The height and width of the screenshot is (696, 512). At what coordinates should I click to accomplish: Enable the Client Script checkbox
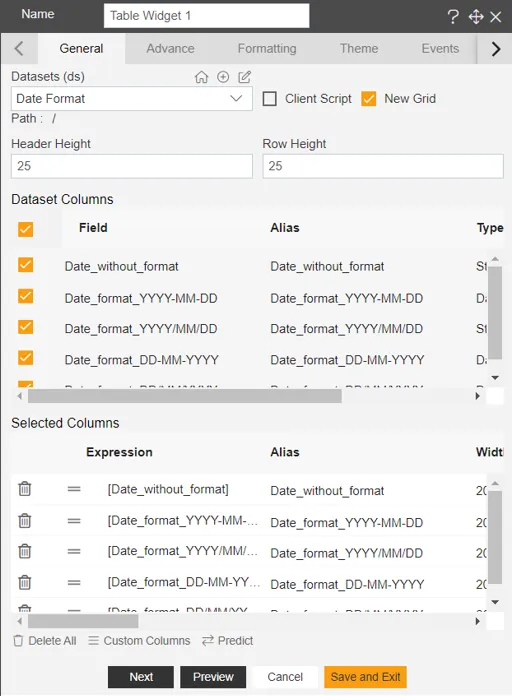[270, 99]
